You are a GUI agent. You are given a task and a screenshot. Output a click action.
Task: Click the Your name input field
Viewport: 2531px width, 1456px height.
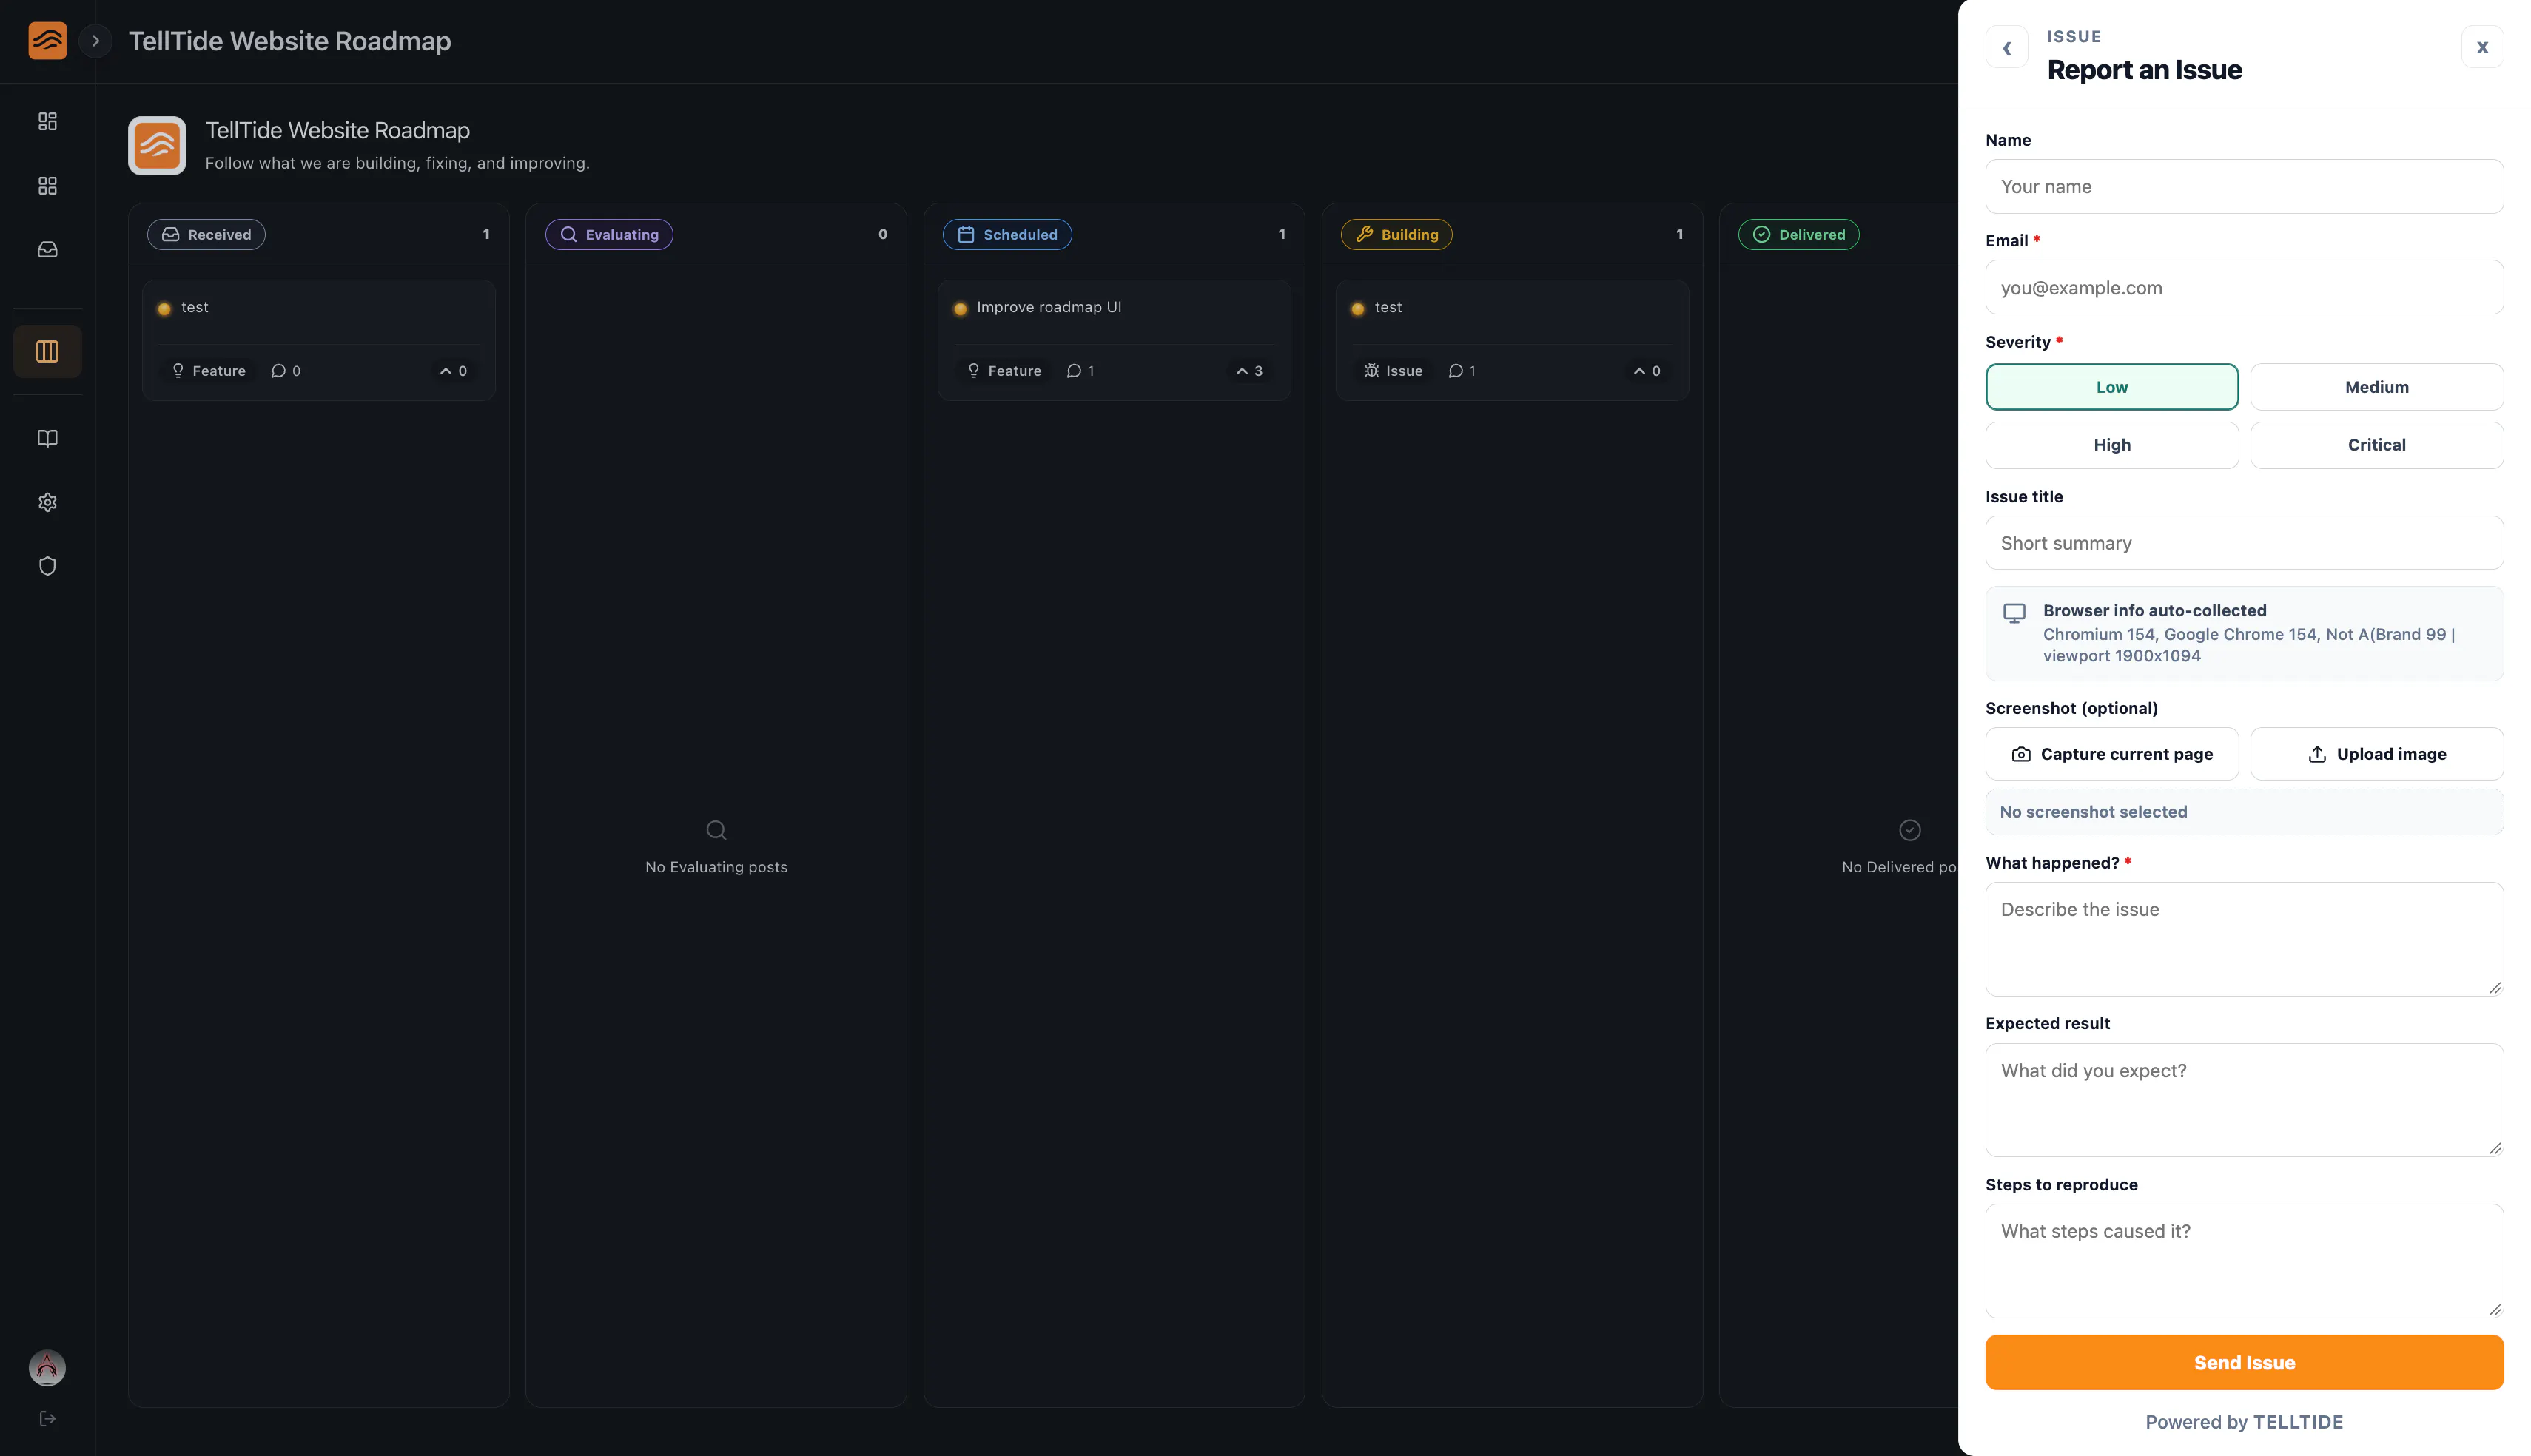pyautogui.click(x=2244, y=186)
